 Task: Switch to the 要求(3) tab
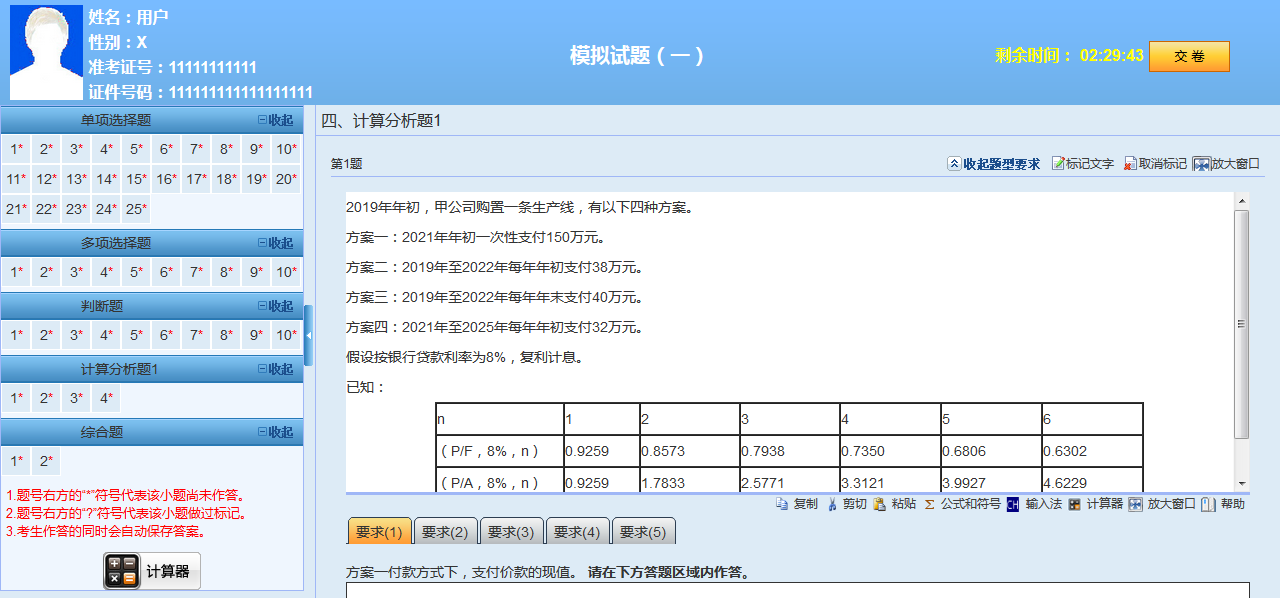(x=512, y=531)
